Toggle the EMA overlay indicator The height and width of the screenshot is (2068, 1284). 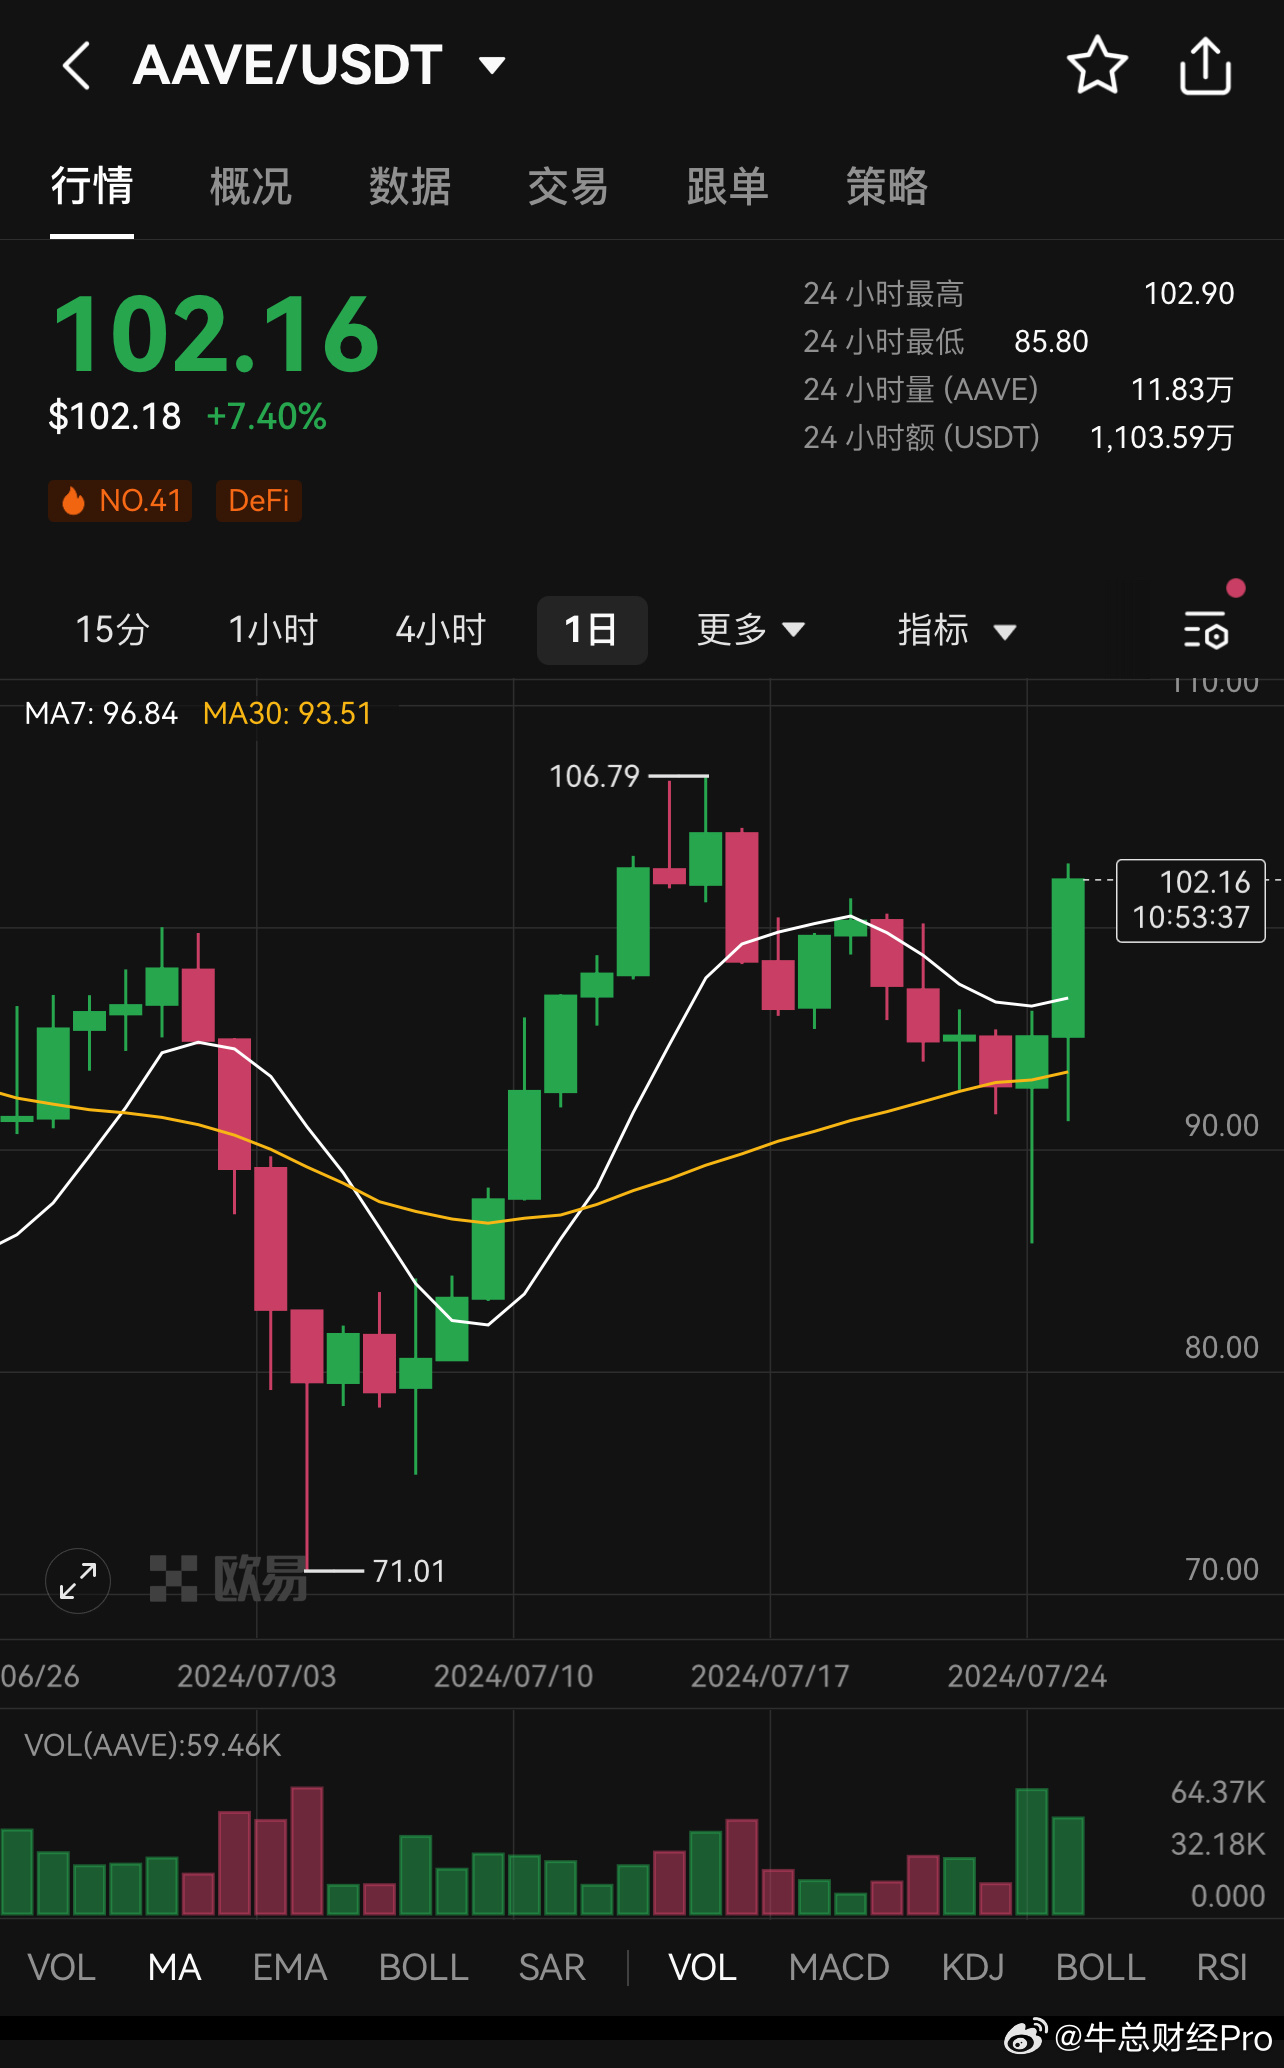point(290,1967)
